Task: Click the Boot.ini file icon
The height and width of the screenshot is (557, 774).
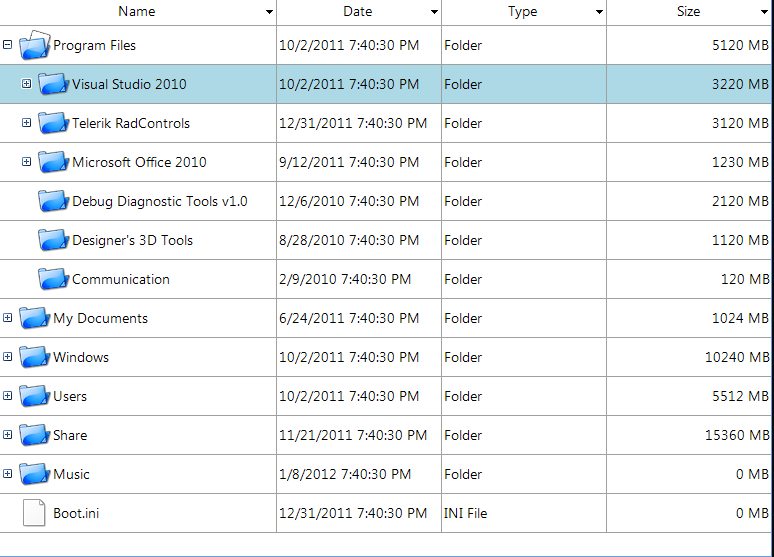Action: [34, 513]
